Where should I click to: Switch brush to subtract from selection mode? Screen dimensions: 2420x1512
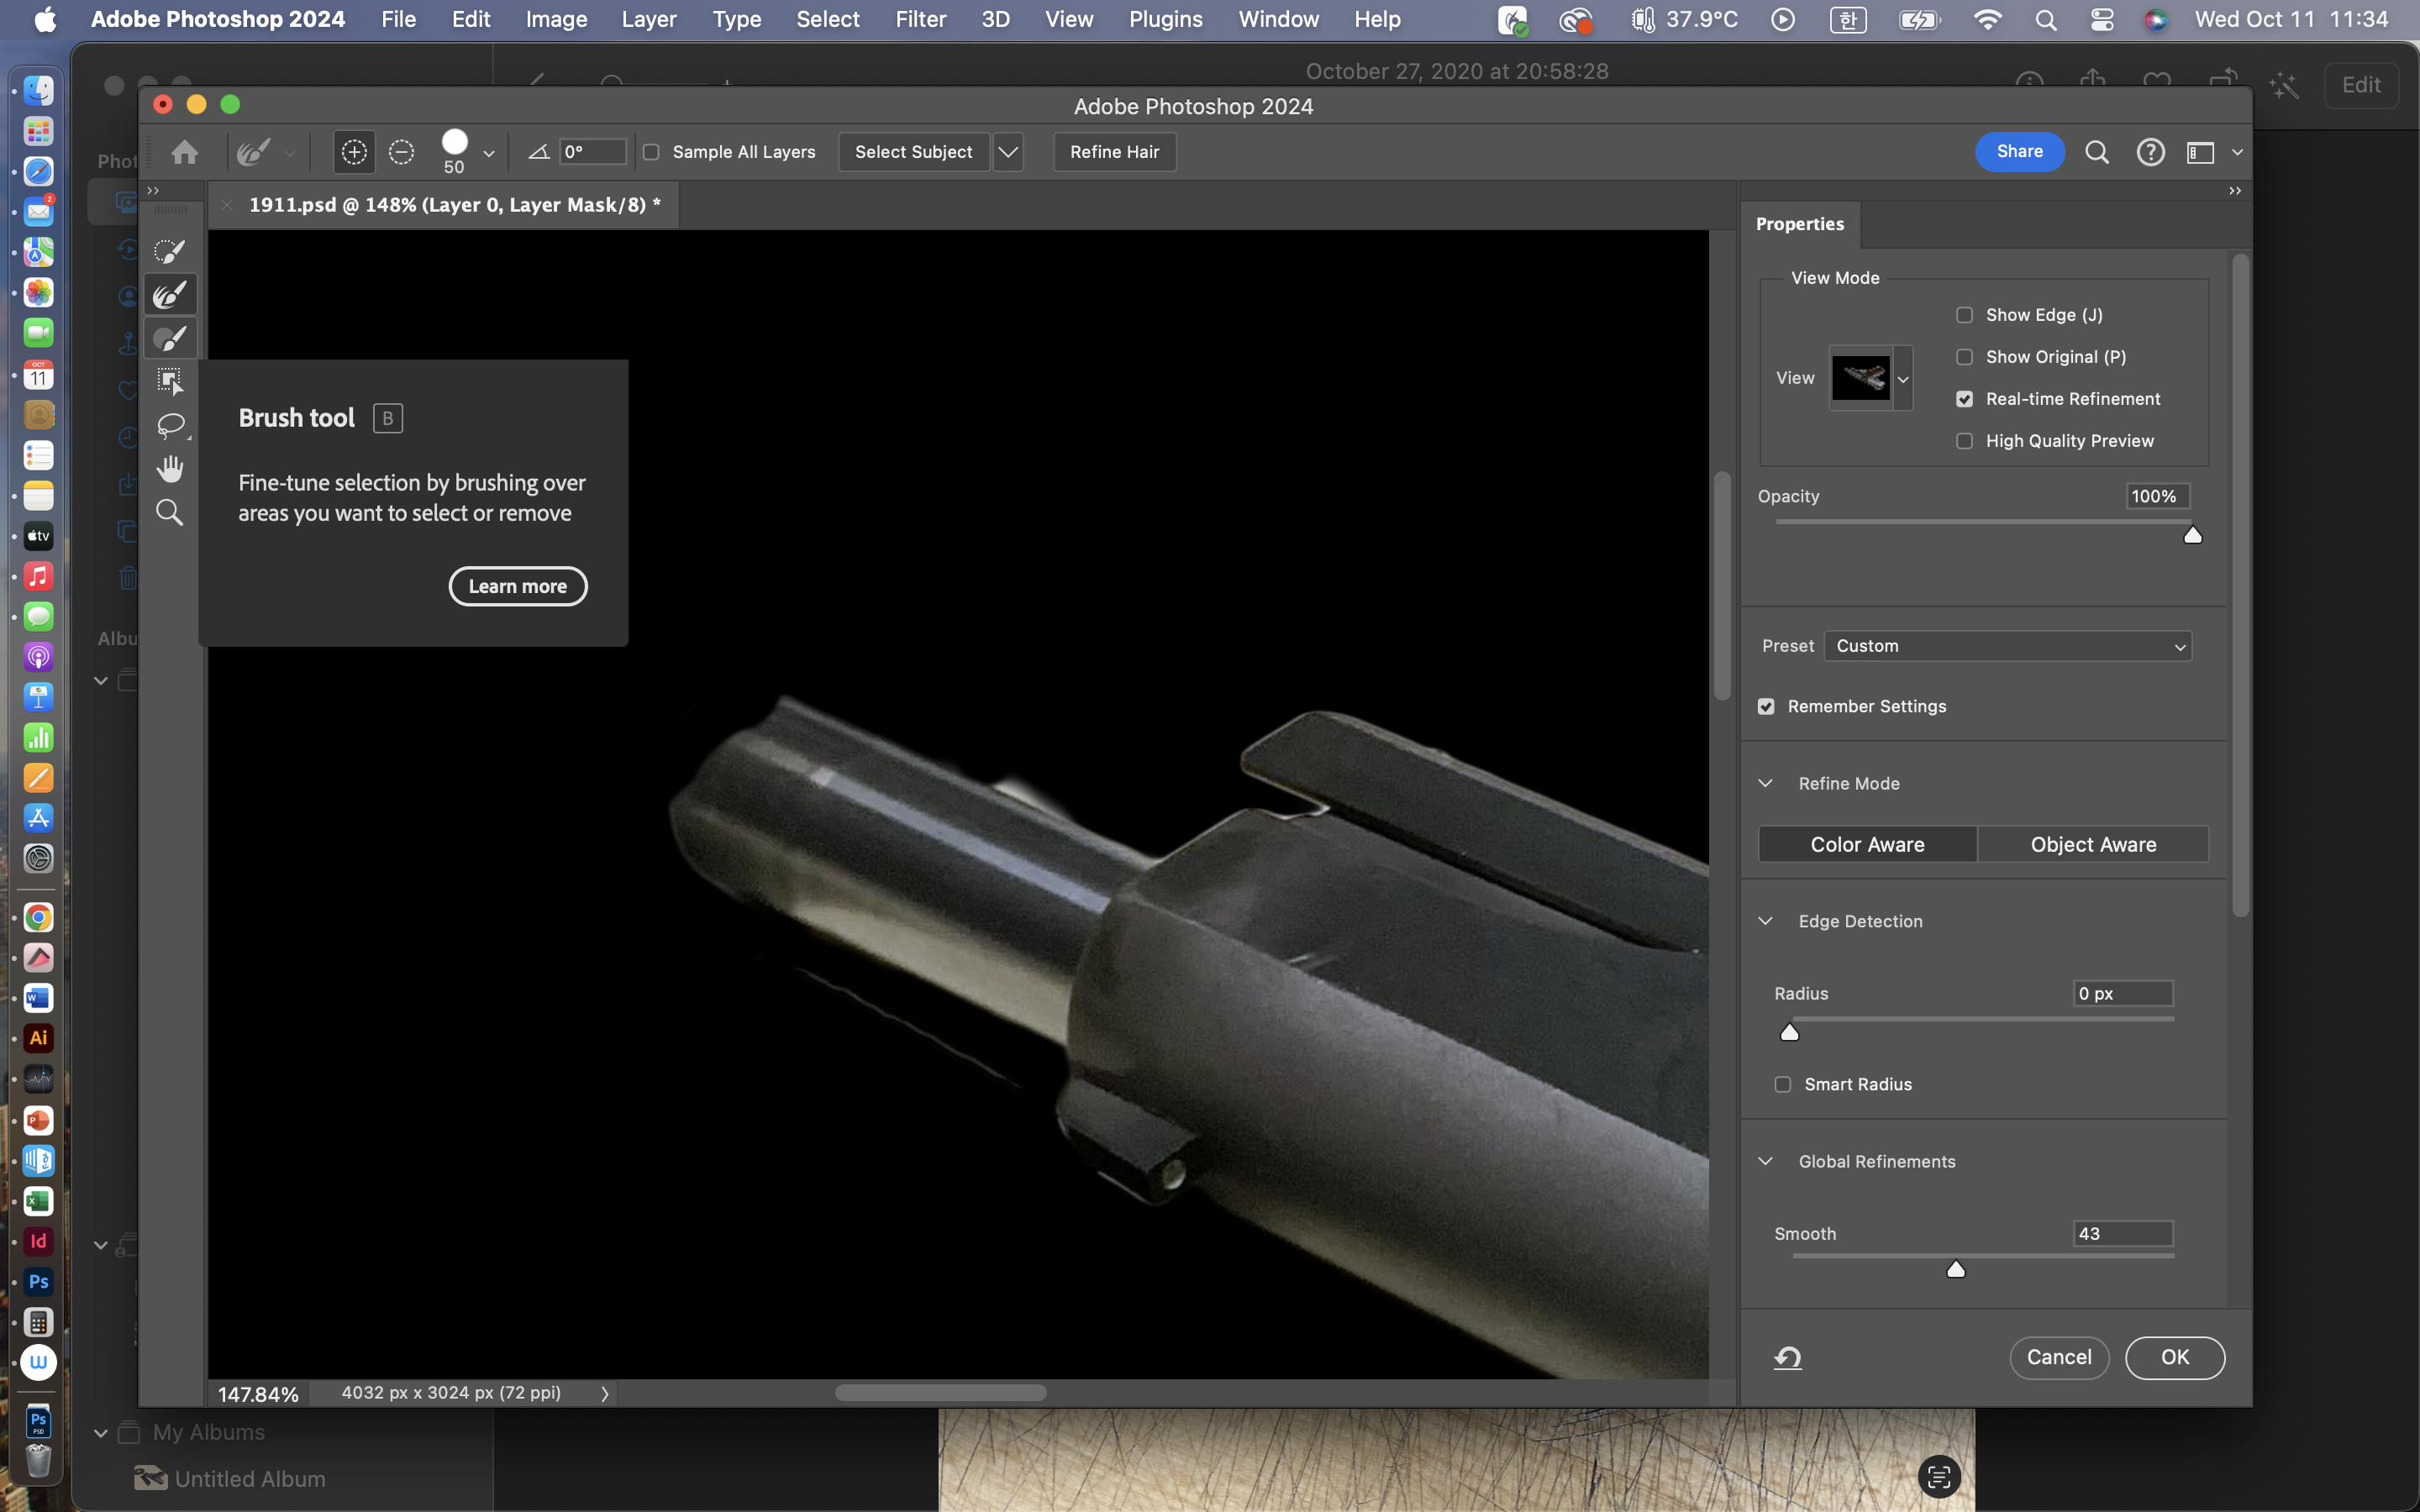(401, 152)
